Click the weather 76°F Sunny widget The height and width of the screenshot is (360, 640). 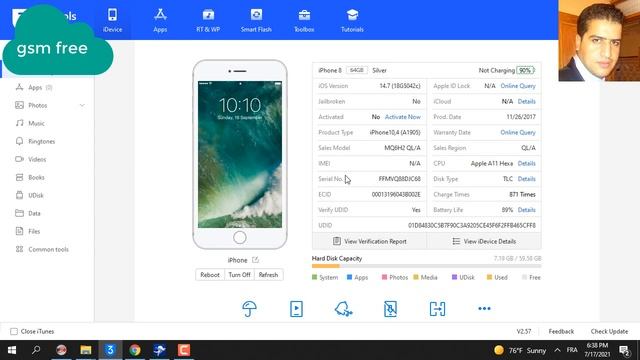click(x=520, y=350)
